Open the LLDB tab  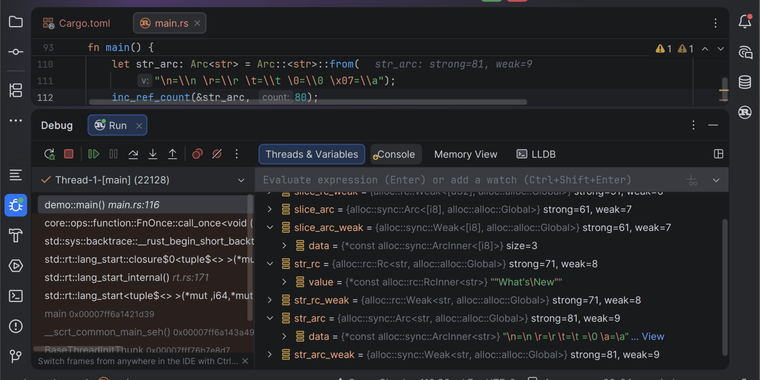point(536,154)
